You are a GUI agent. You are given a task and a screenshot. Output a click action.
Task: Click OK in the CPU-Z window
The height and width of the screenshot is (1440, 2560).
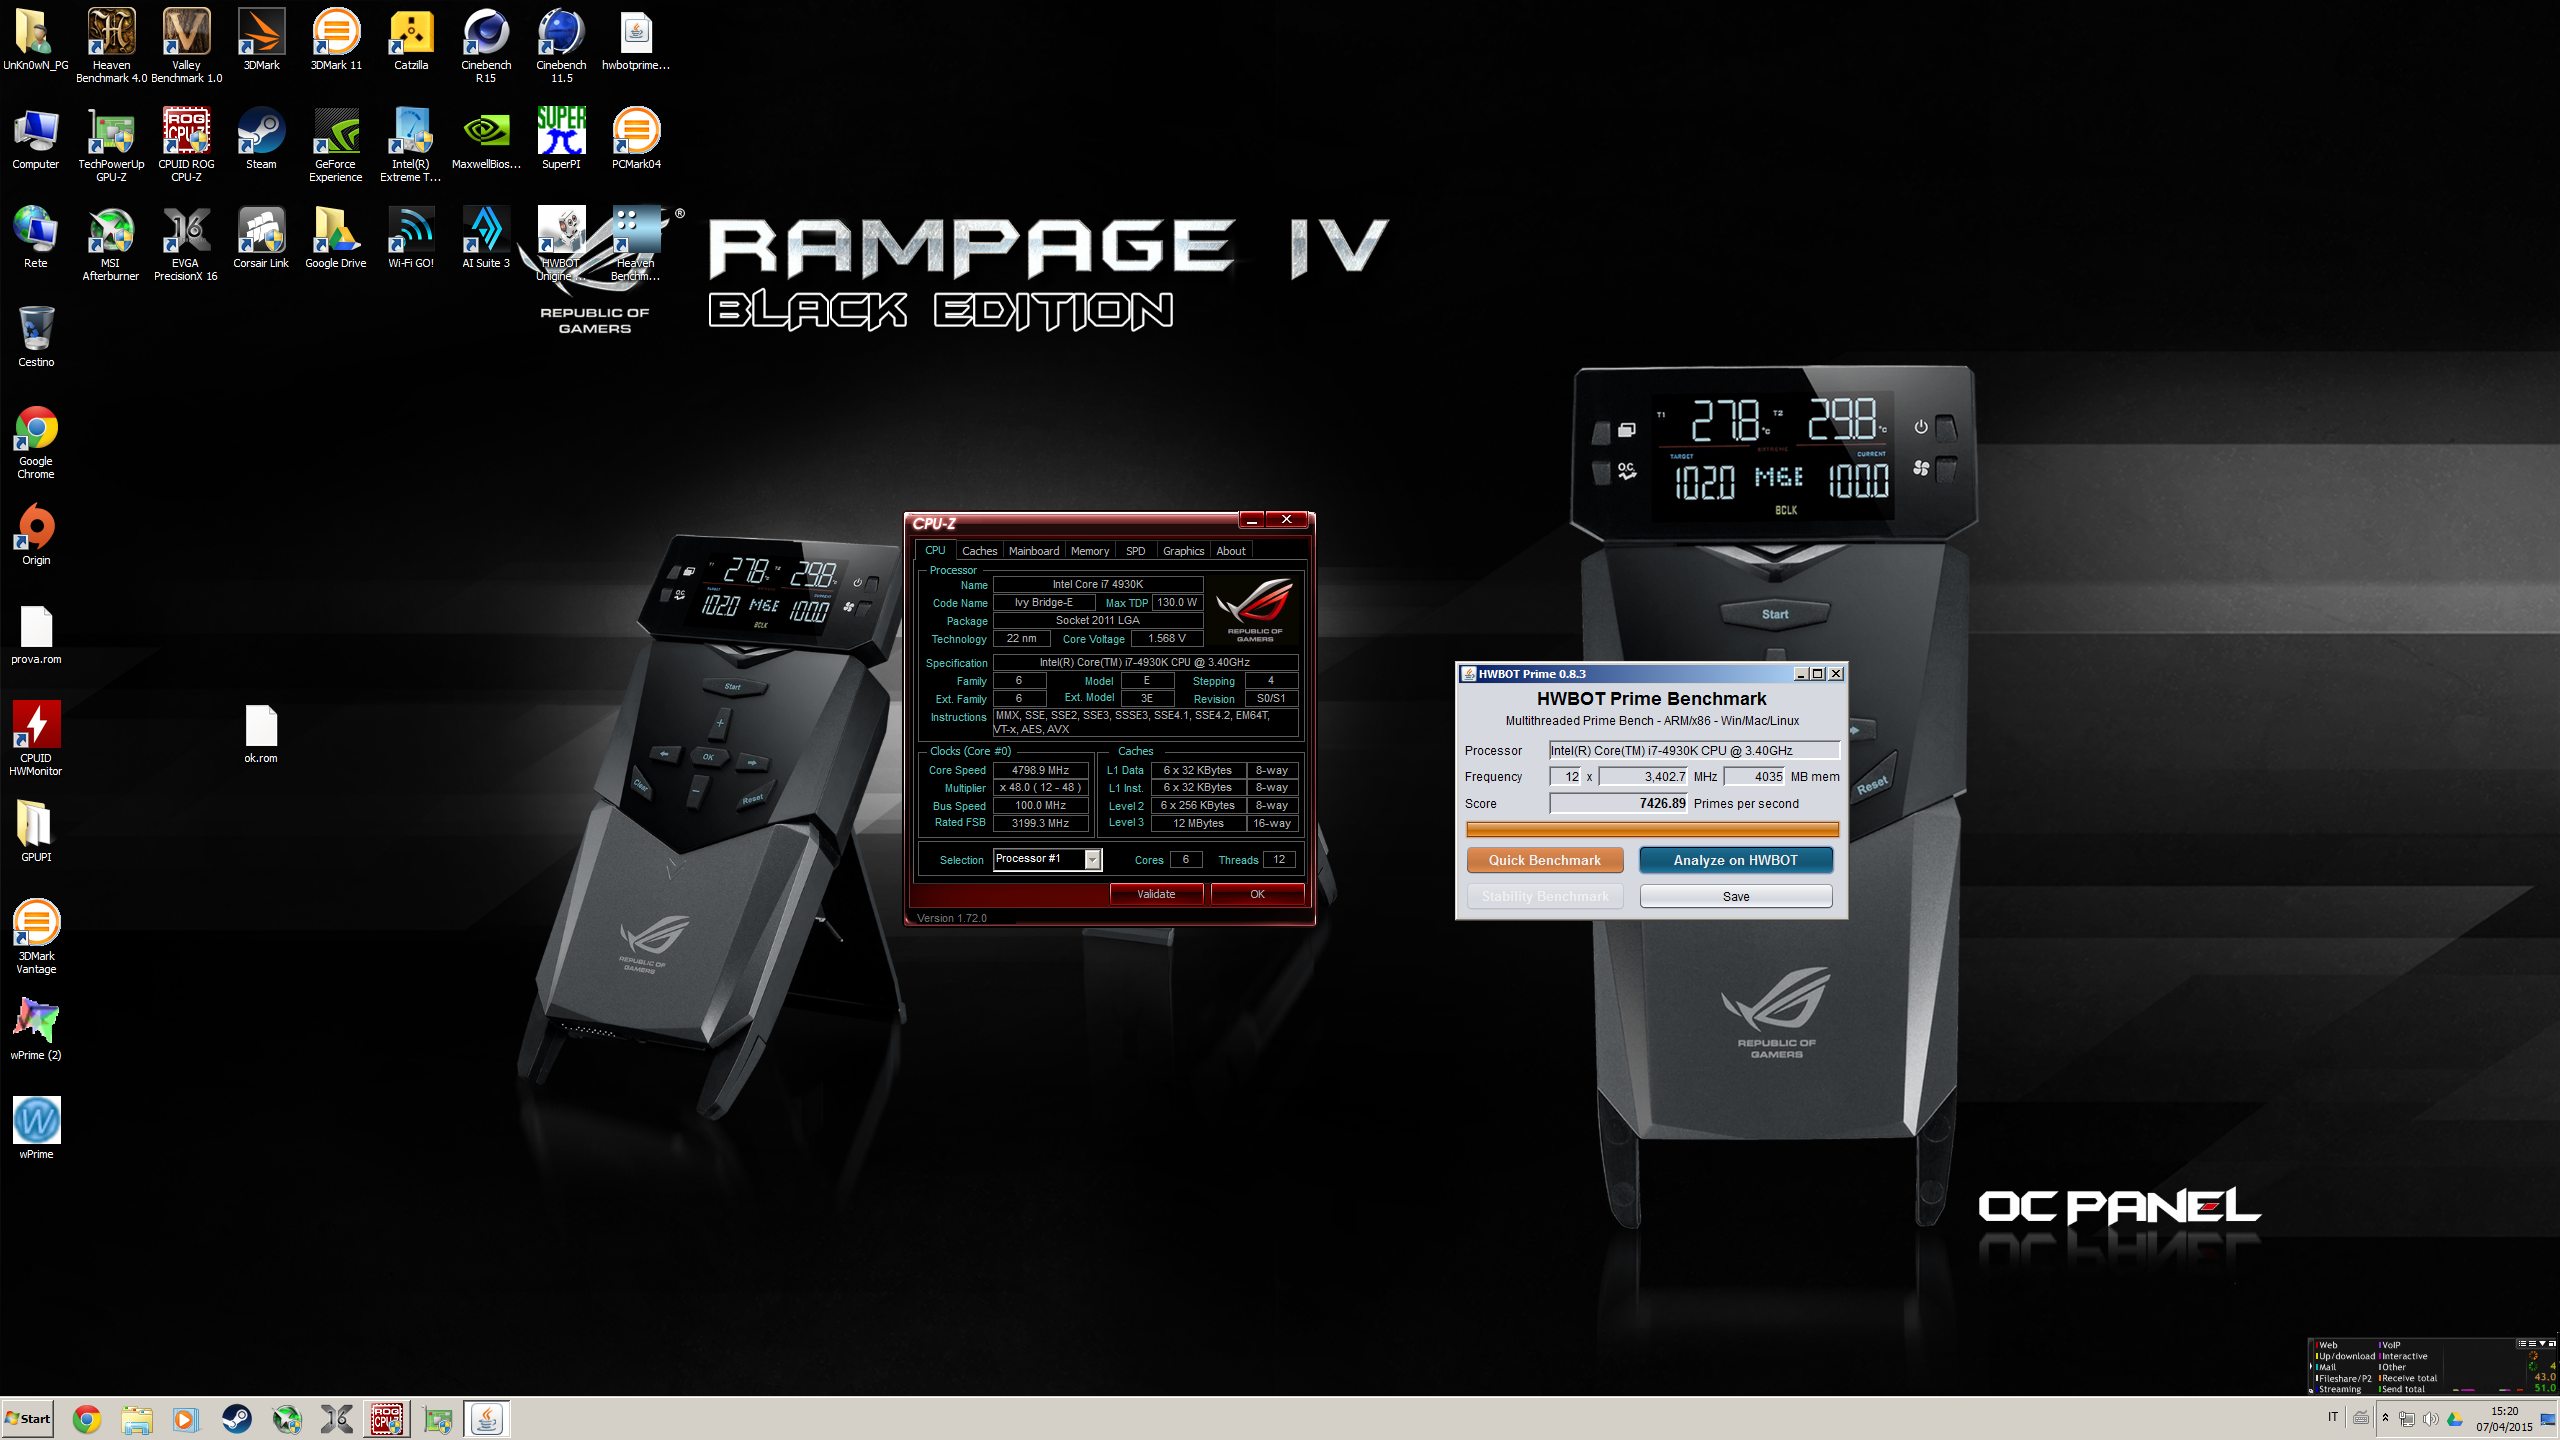(x=1257, y=894)
